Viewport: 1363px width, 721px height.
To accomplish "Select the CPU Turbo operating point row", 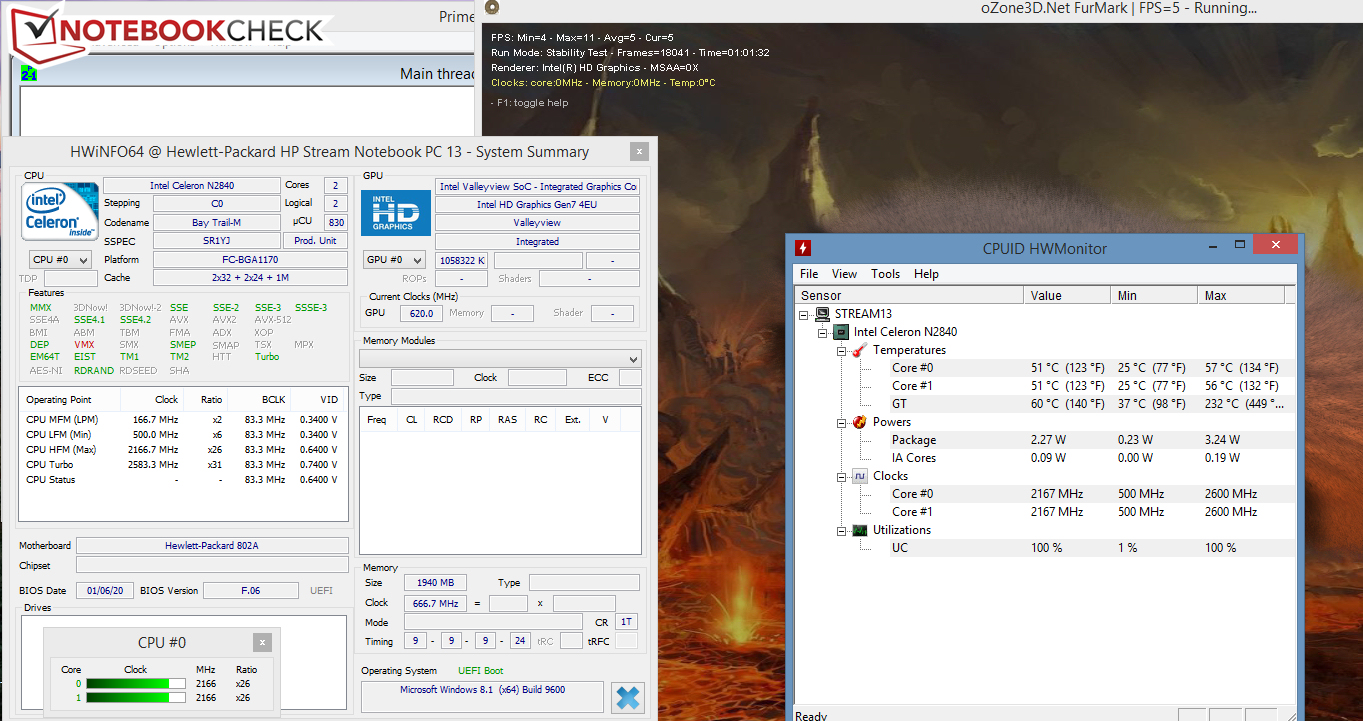I will pyautogui.click(x=183, y=465).
